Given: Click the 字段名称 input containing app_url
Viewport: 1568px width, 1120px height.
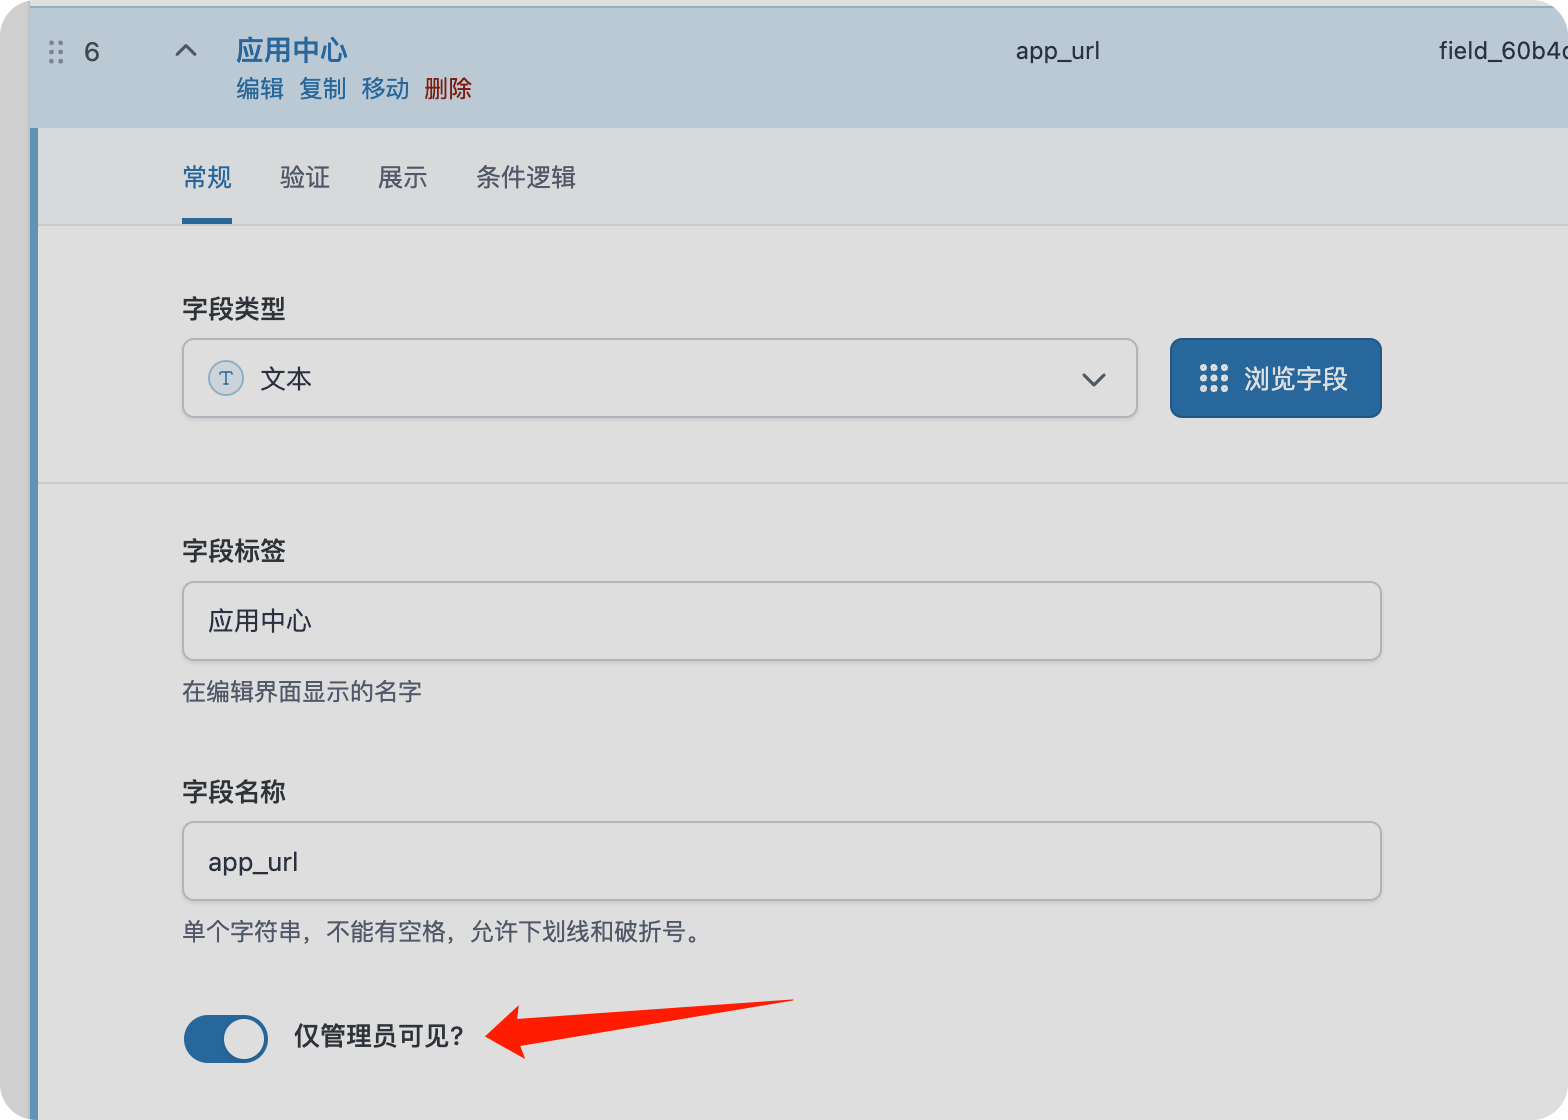Looking at the screenshot, I should pos(782,861).
